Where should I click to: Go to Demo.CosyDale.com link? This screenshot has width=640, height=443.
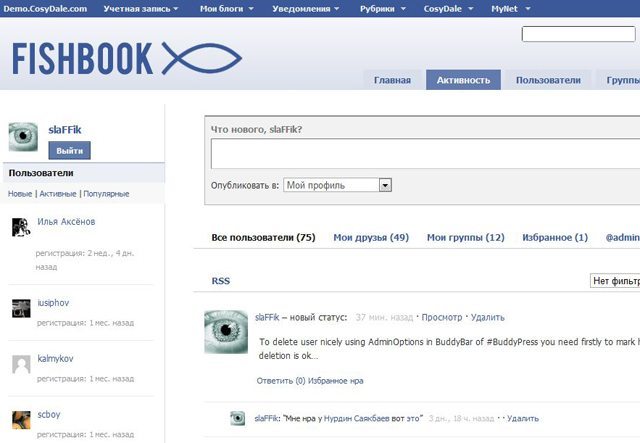pyautogui.click(x=45, y=9)
